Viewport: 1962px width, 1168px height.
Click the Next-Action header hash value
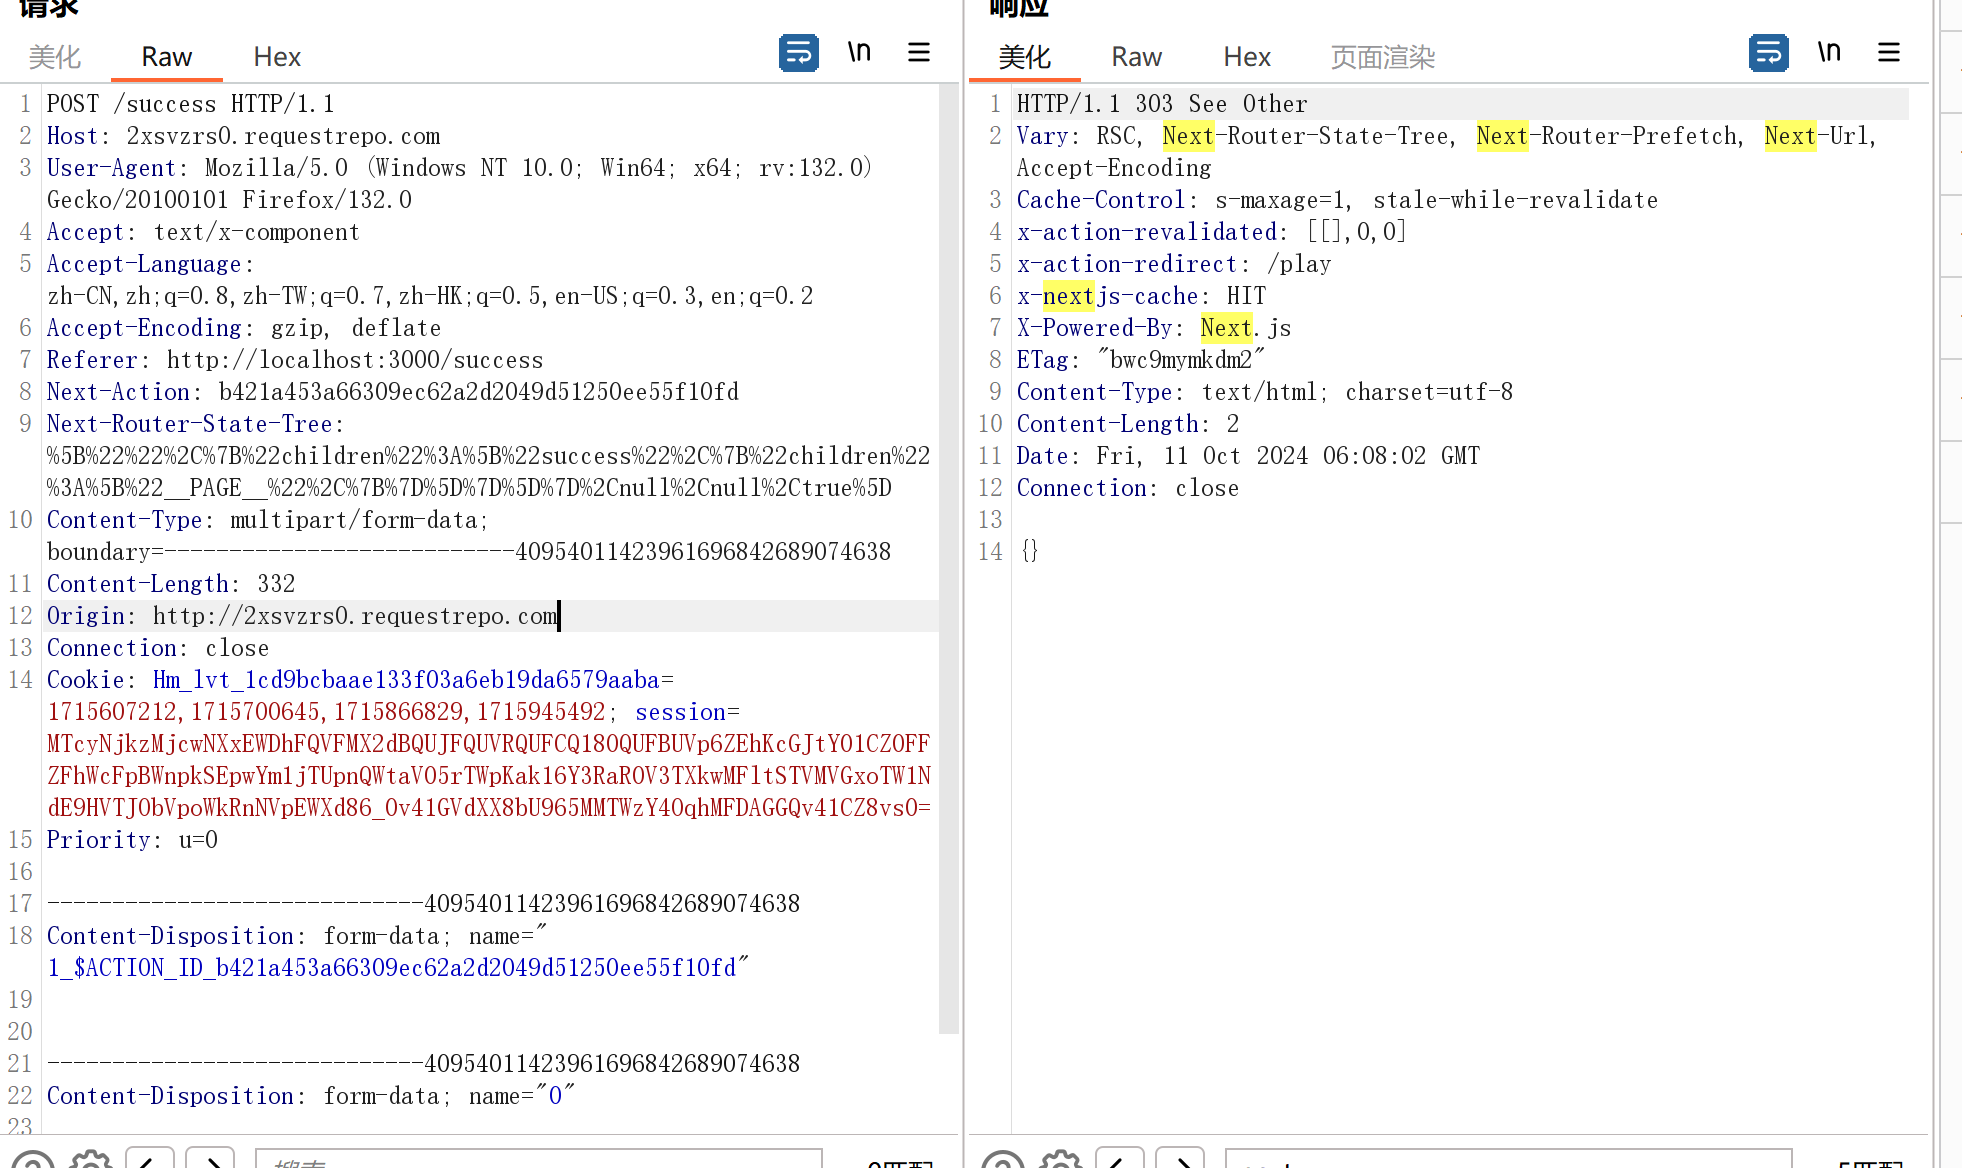(x=479, y=392)
